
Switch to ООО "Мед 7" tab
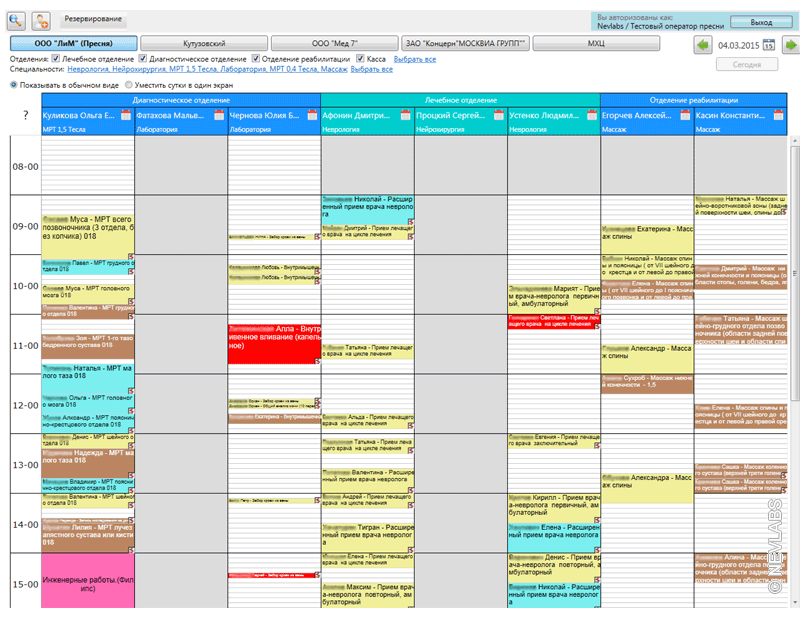coord(334,44)
